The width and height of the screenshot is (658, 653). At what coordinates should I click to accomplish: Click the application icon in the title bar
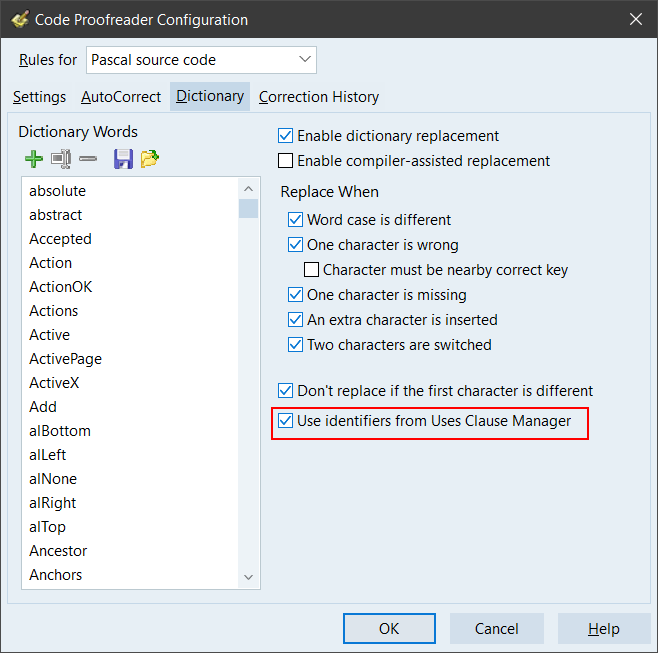click(19, 19)
